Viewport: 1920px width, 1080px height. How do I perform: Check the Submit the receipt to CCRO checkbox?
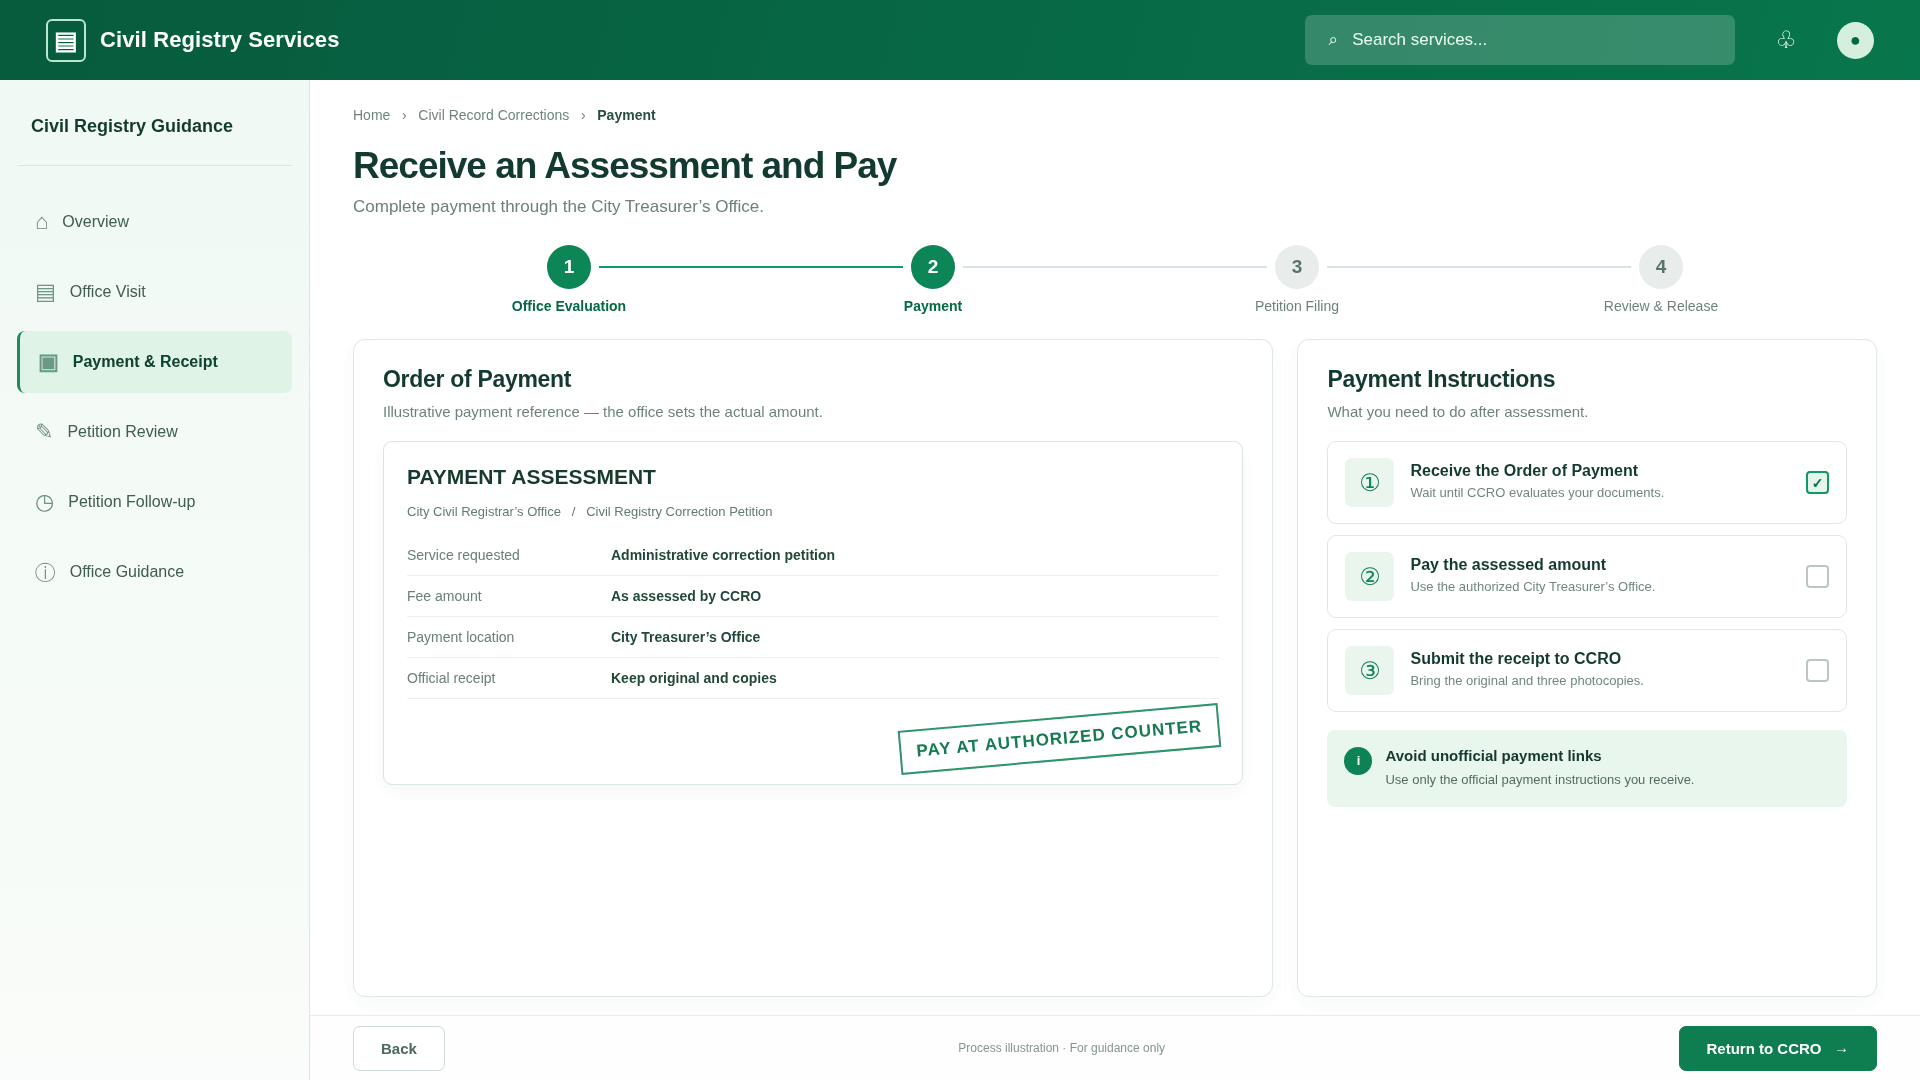pyautogui.click(x=1817, y=671)
